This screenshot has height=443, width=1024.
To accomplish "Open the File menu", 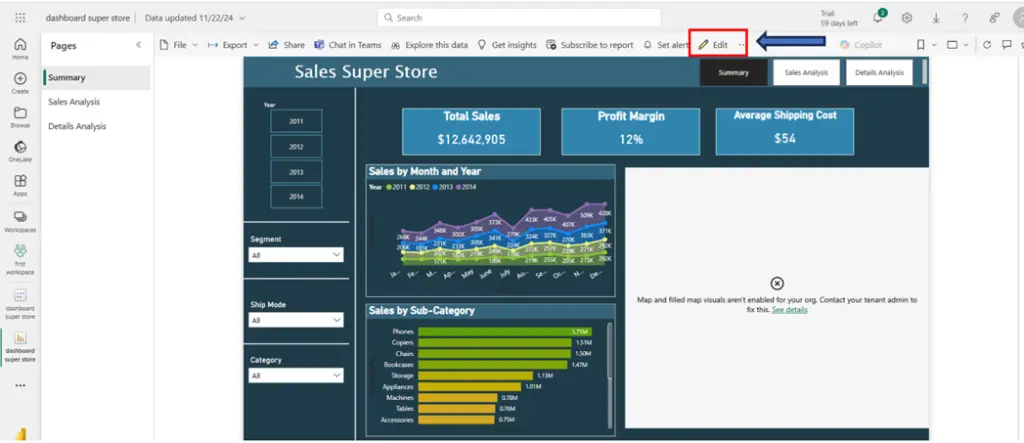I will (x=180, y=45).
